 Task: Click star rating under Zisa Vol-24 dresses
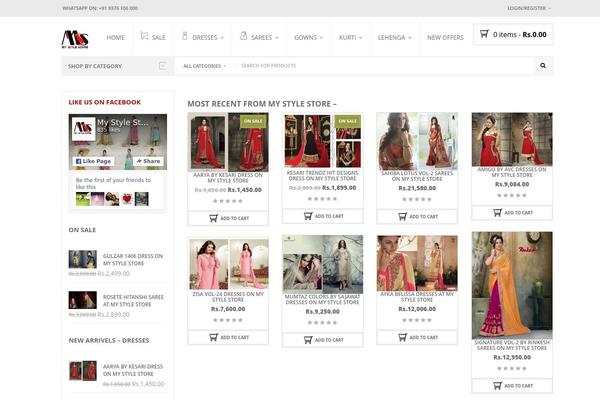[228, 320]
